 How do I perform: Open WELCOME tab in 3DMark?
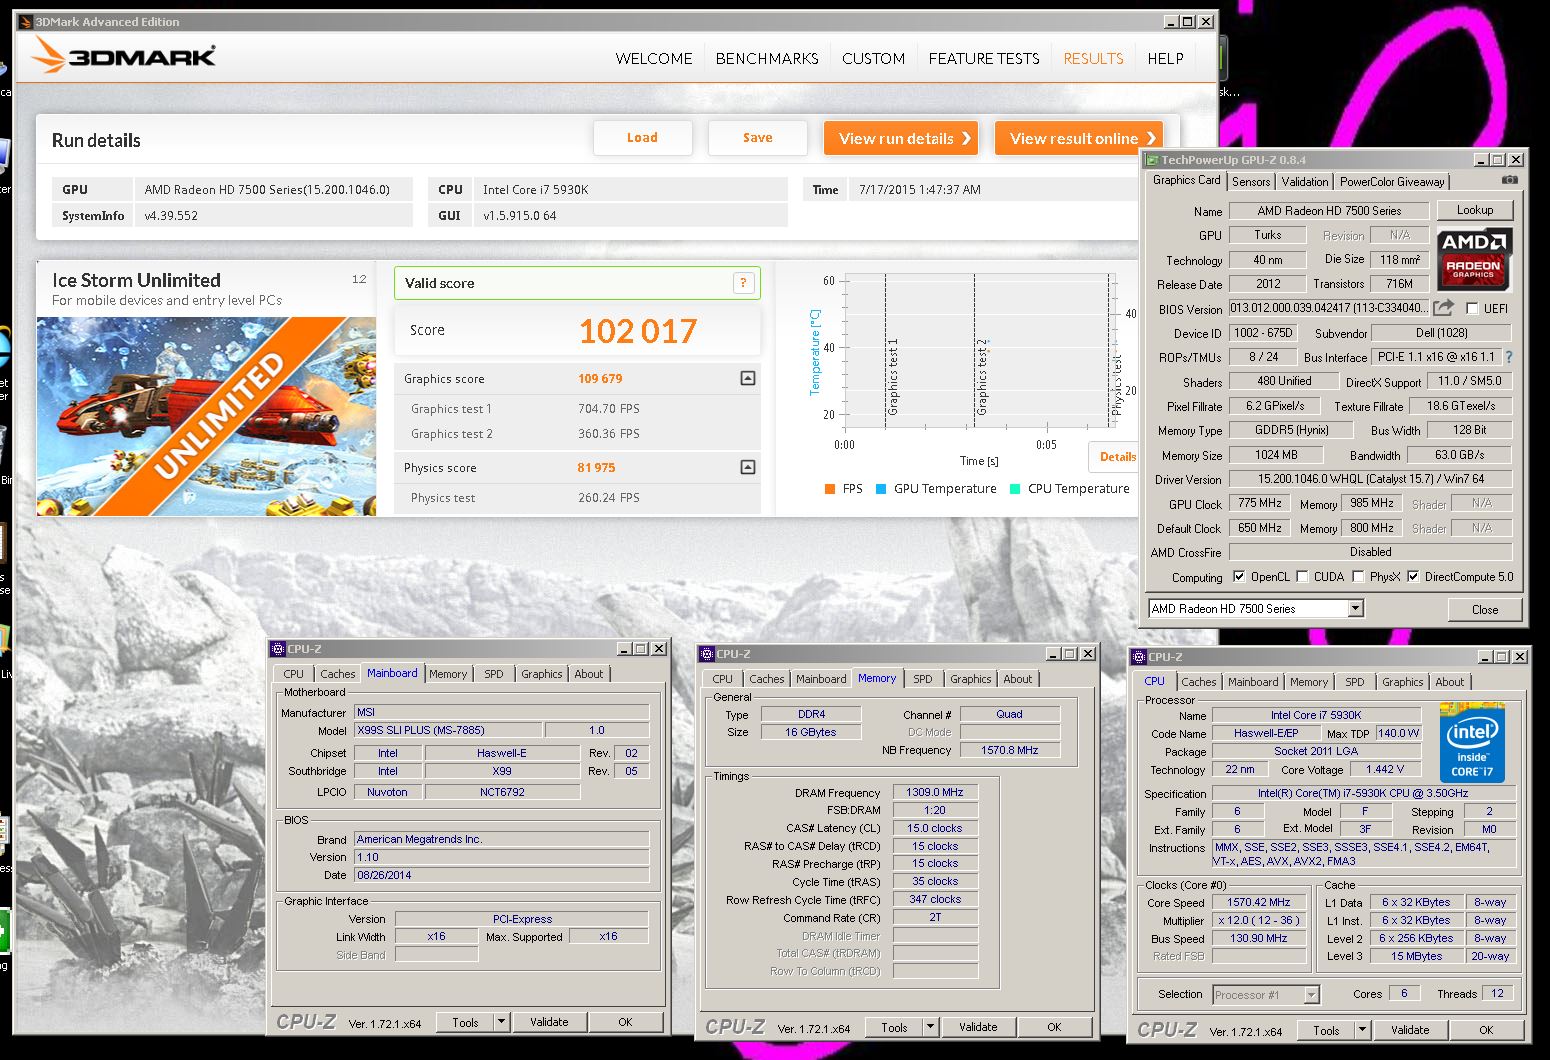[x=654, y=59]
